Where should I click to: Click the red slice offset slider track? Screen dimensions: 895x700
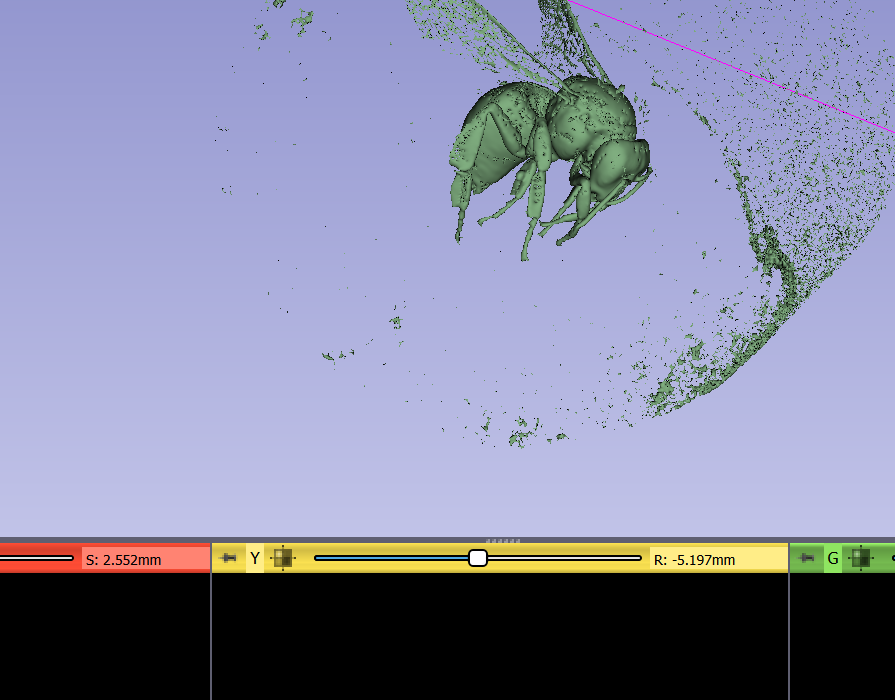point(37,558)
